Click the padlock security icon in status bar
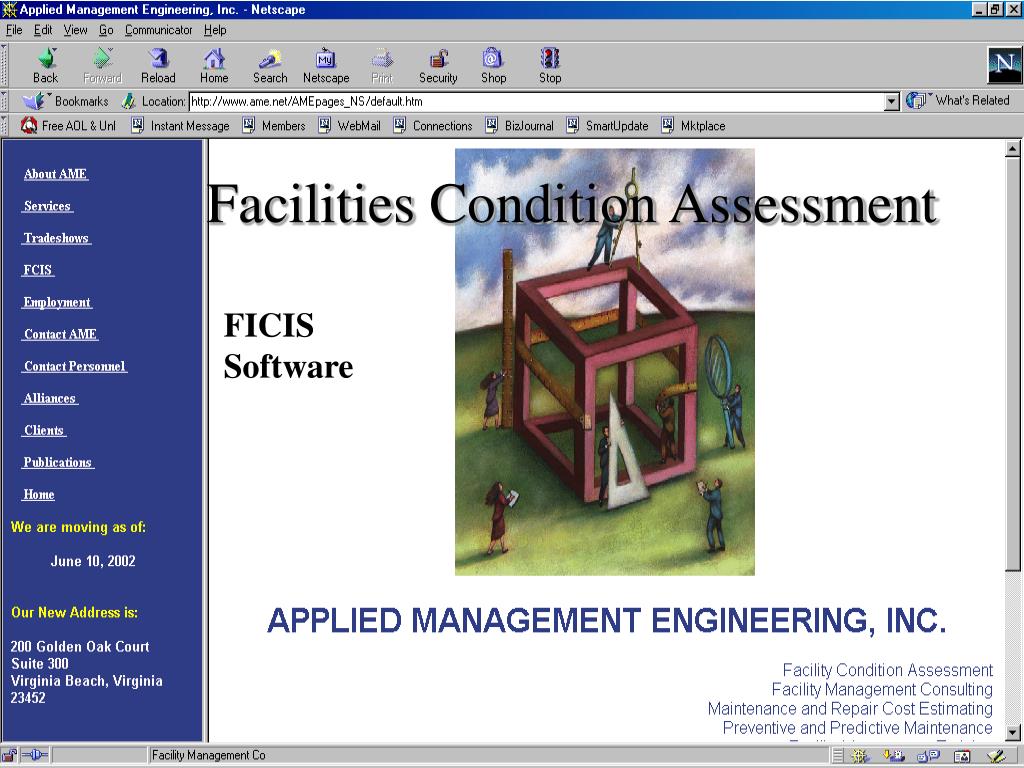Image resolution: width=1024 pixels, height=768 pixels. [9, 756]
